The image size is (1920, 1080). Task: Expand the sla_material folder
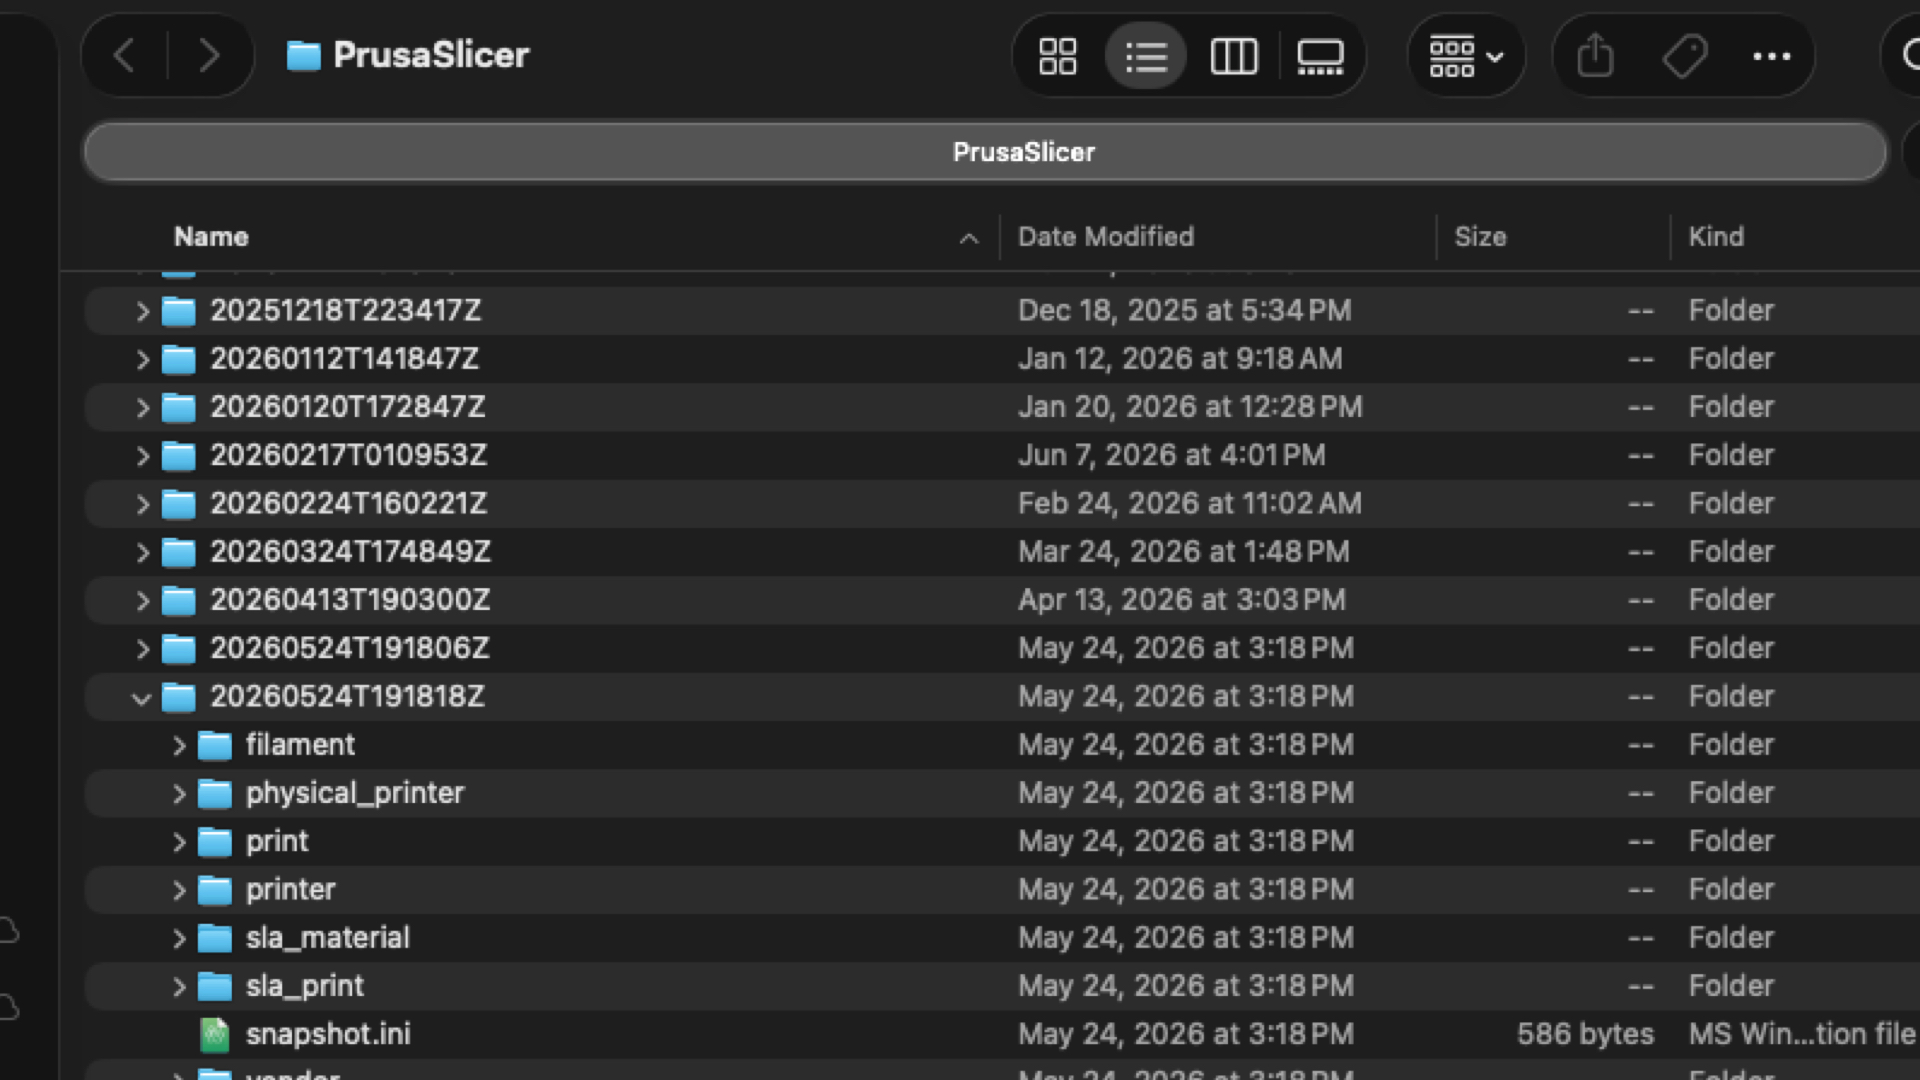(x=178, y=939)
